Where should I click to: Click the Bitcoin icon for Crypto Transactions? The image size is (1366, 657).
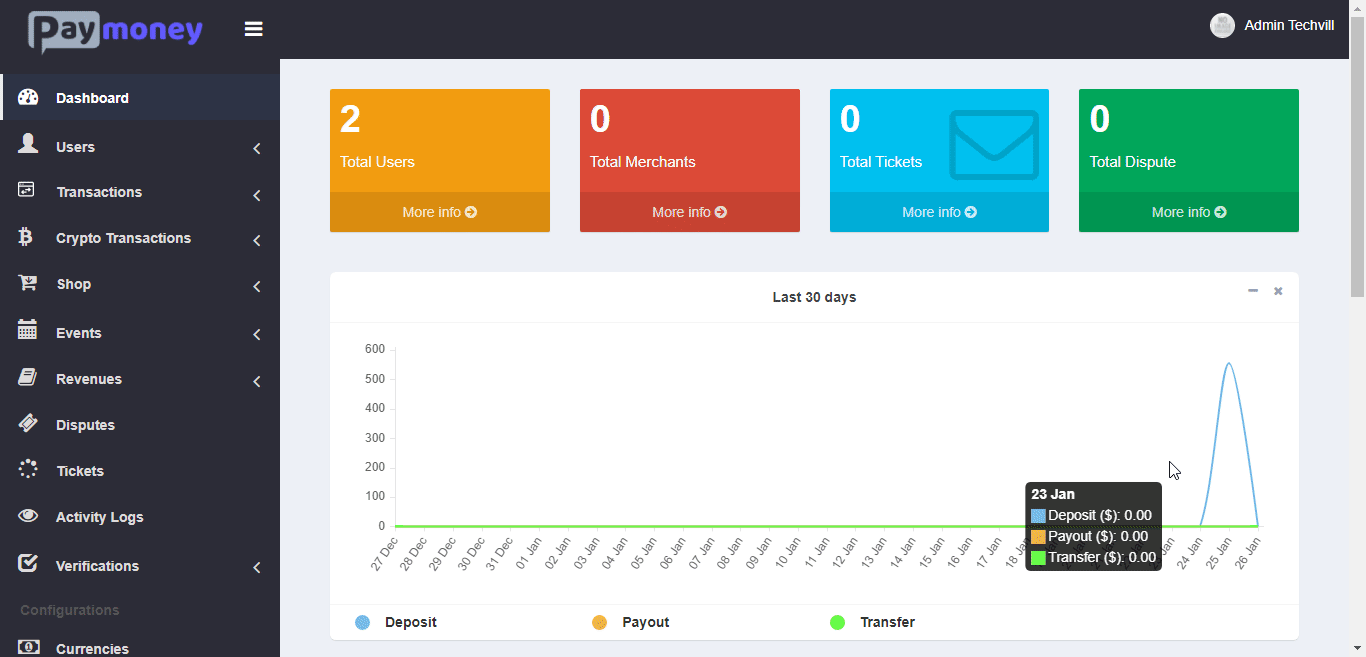(x=27, y=237)
